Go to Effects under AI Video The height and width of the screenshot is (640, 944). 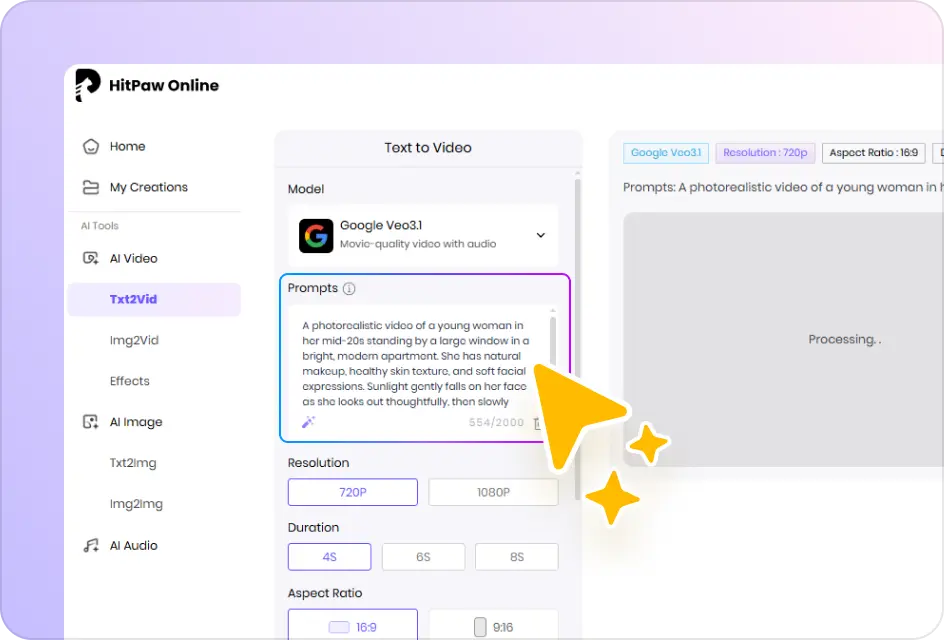[x=130, y=381]
